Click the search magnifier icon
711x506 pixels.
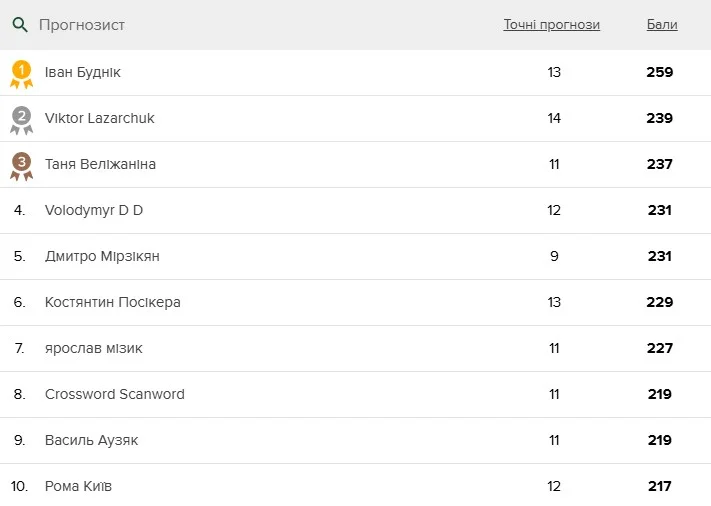20,25
